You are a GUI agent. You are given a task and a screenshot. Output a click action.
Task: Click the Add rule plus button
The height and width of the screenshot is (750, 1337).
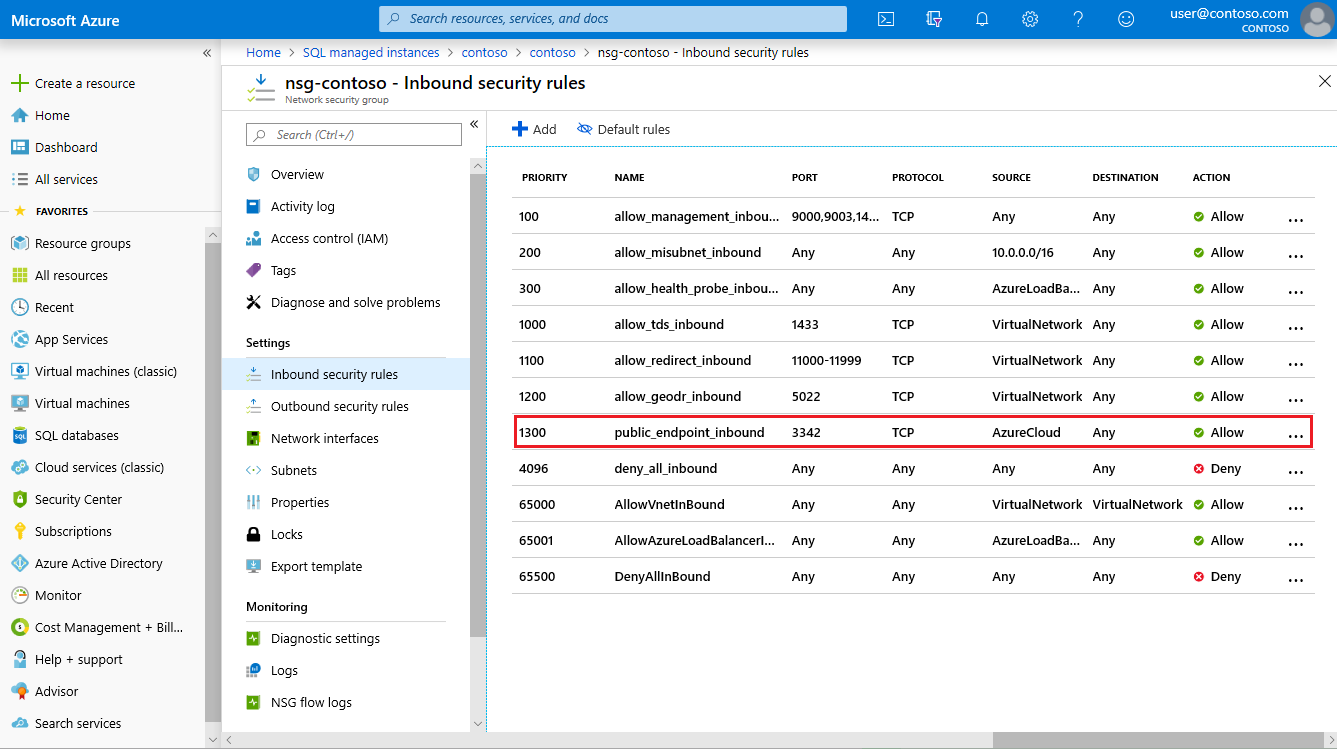534,129
